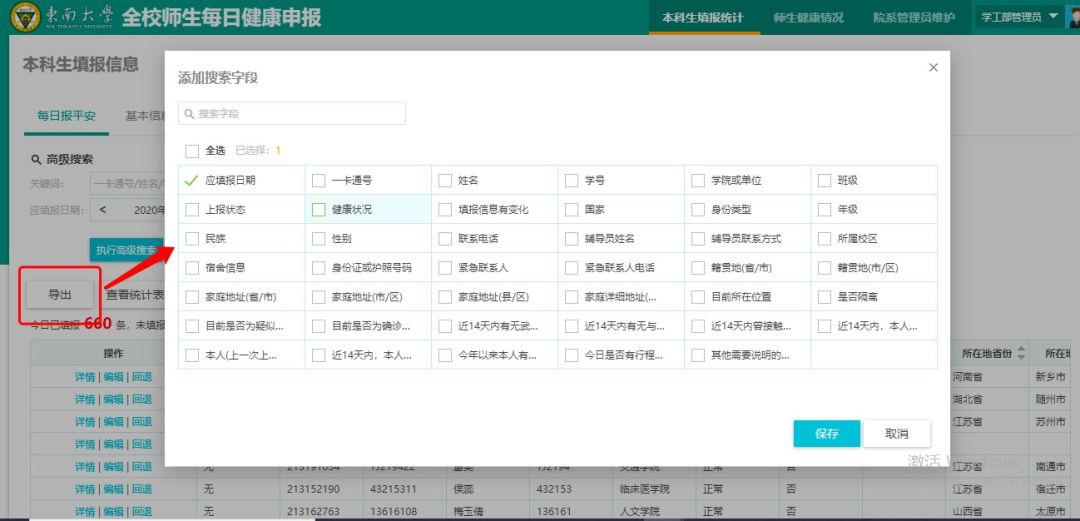1080x521 pixels.
Task: Check the 籍贯地(省/市) field
Action: [698, 268]
